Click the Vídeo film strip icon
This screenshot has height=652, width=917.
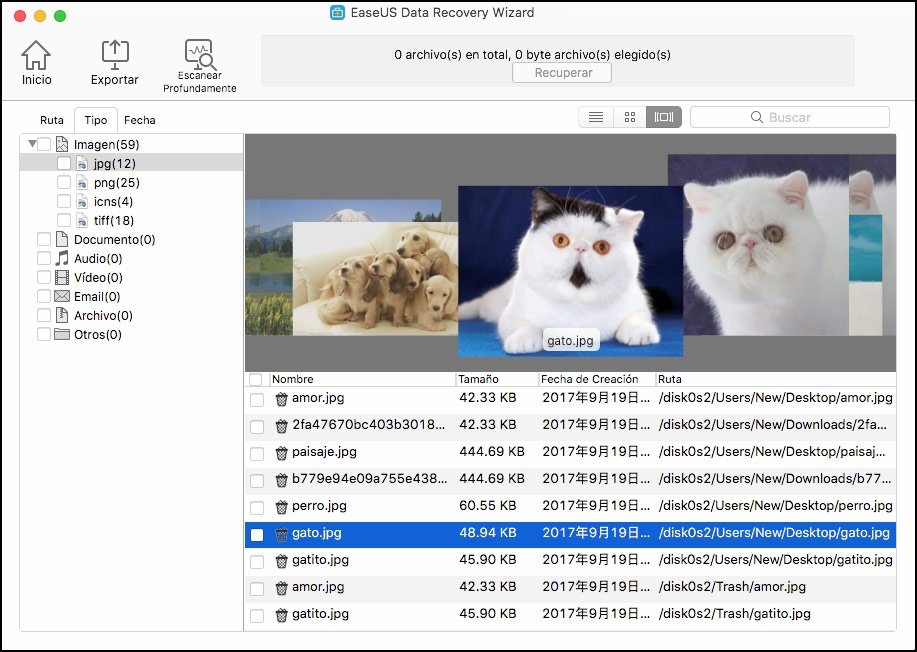point(62,277)
